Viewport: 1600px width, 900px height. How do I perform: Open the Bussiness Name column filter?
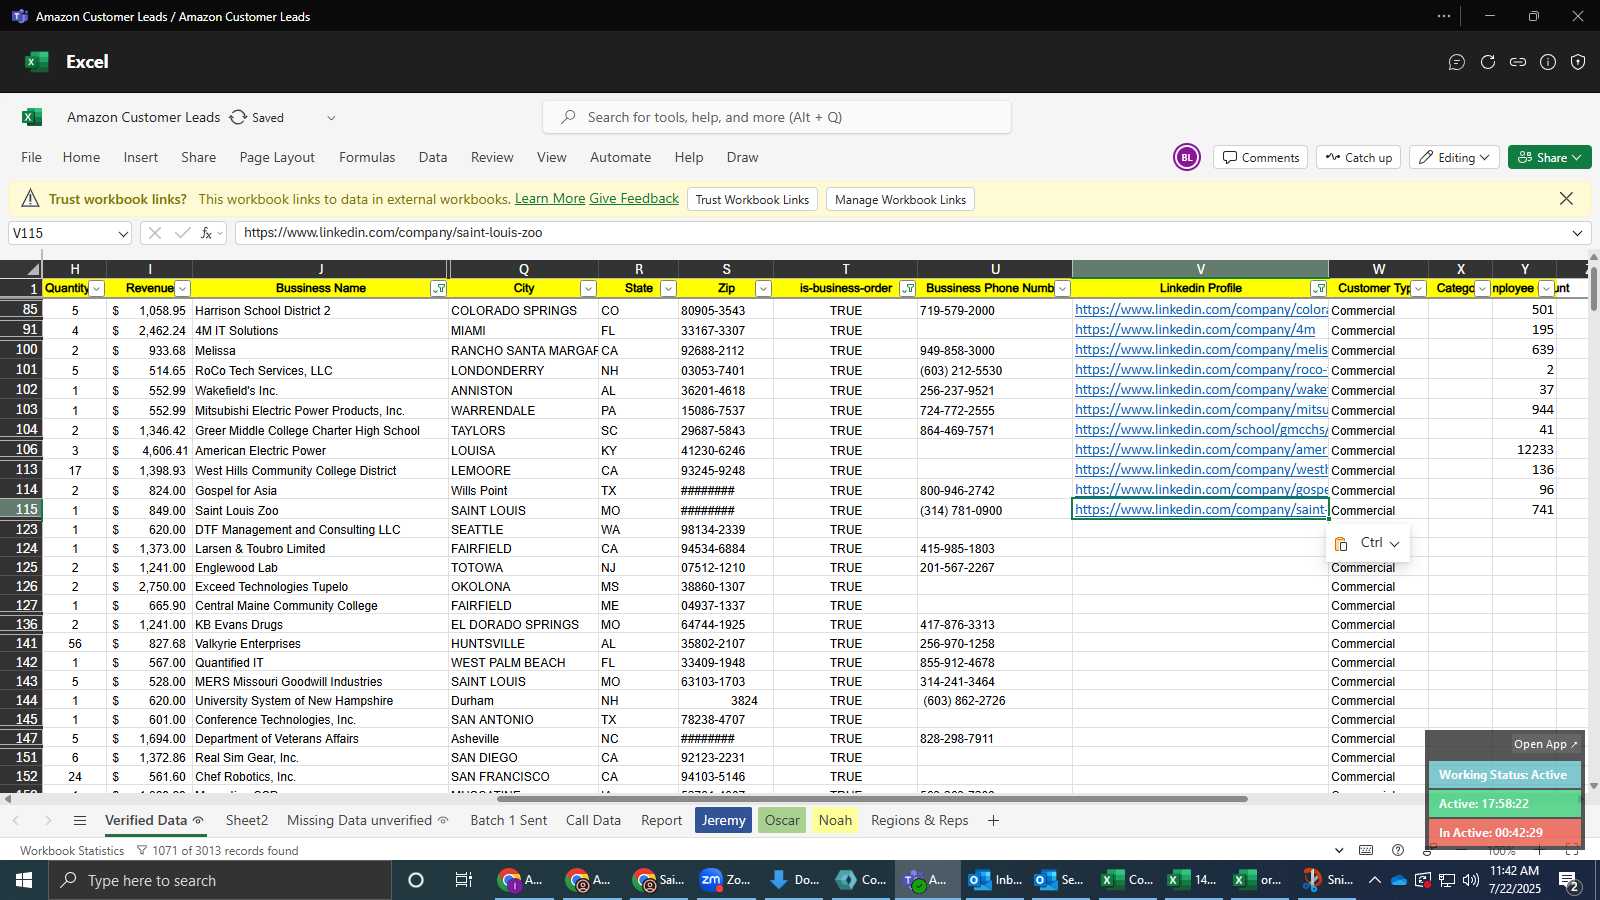coord(438,288)
